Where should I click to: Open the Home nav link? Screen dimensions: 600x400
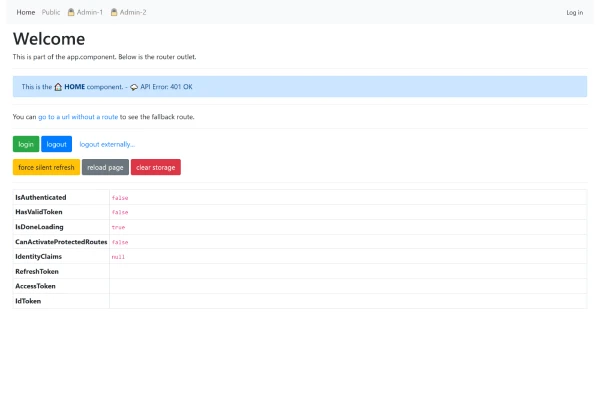click(x=26, y=12)
